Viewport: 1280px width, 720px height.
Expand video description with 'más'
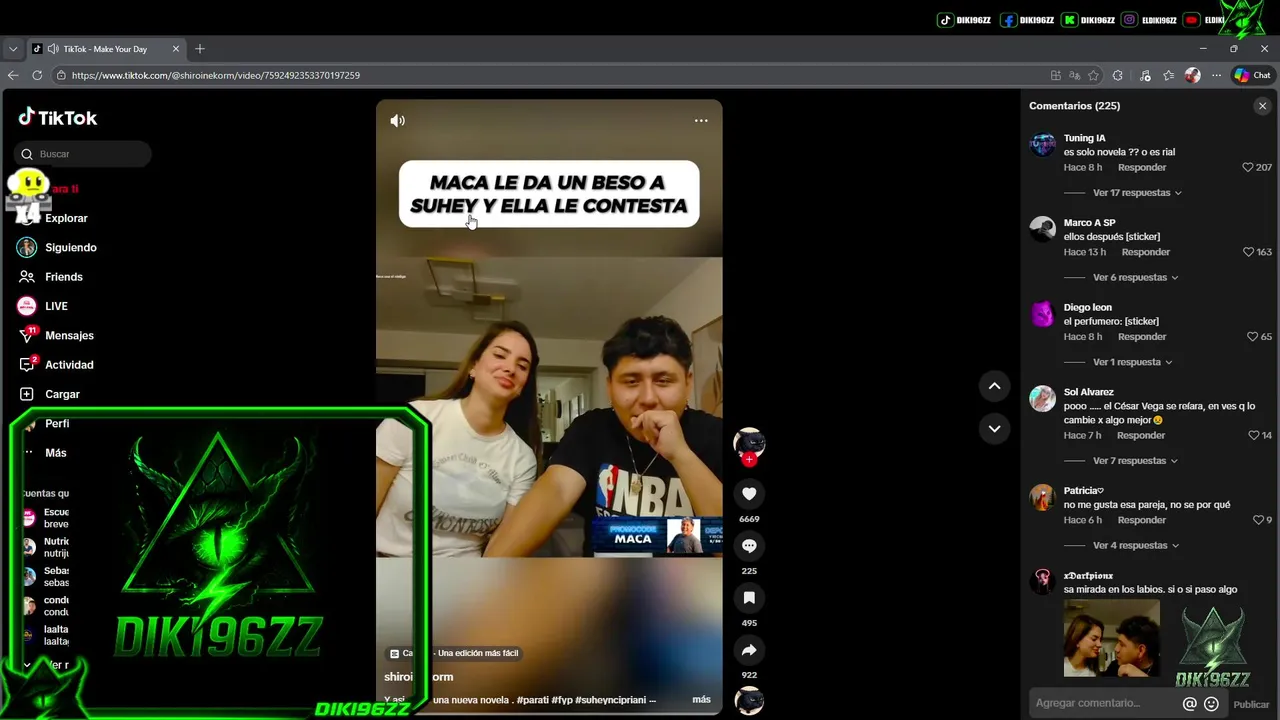tap(701, 699)
